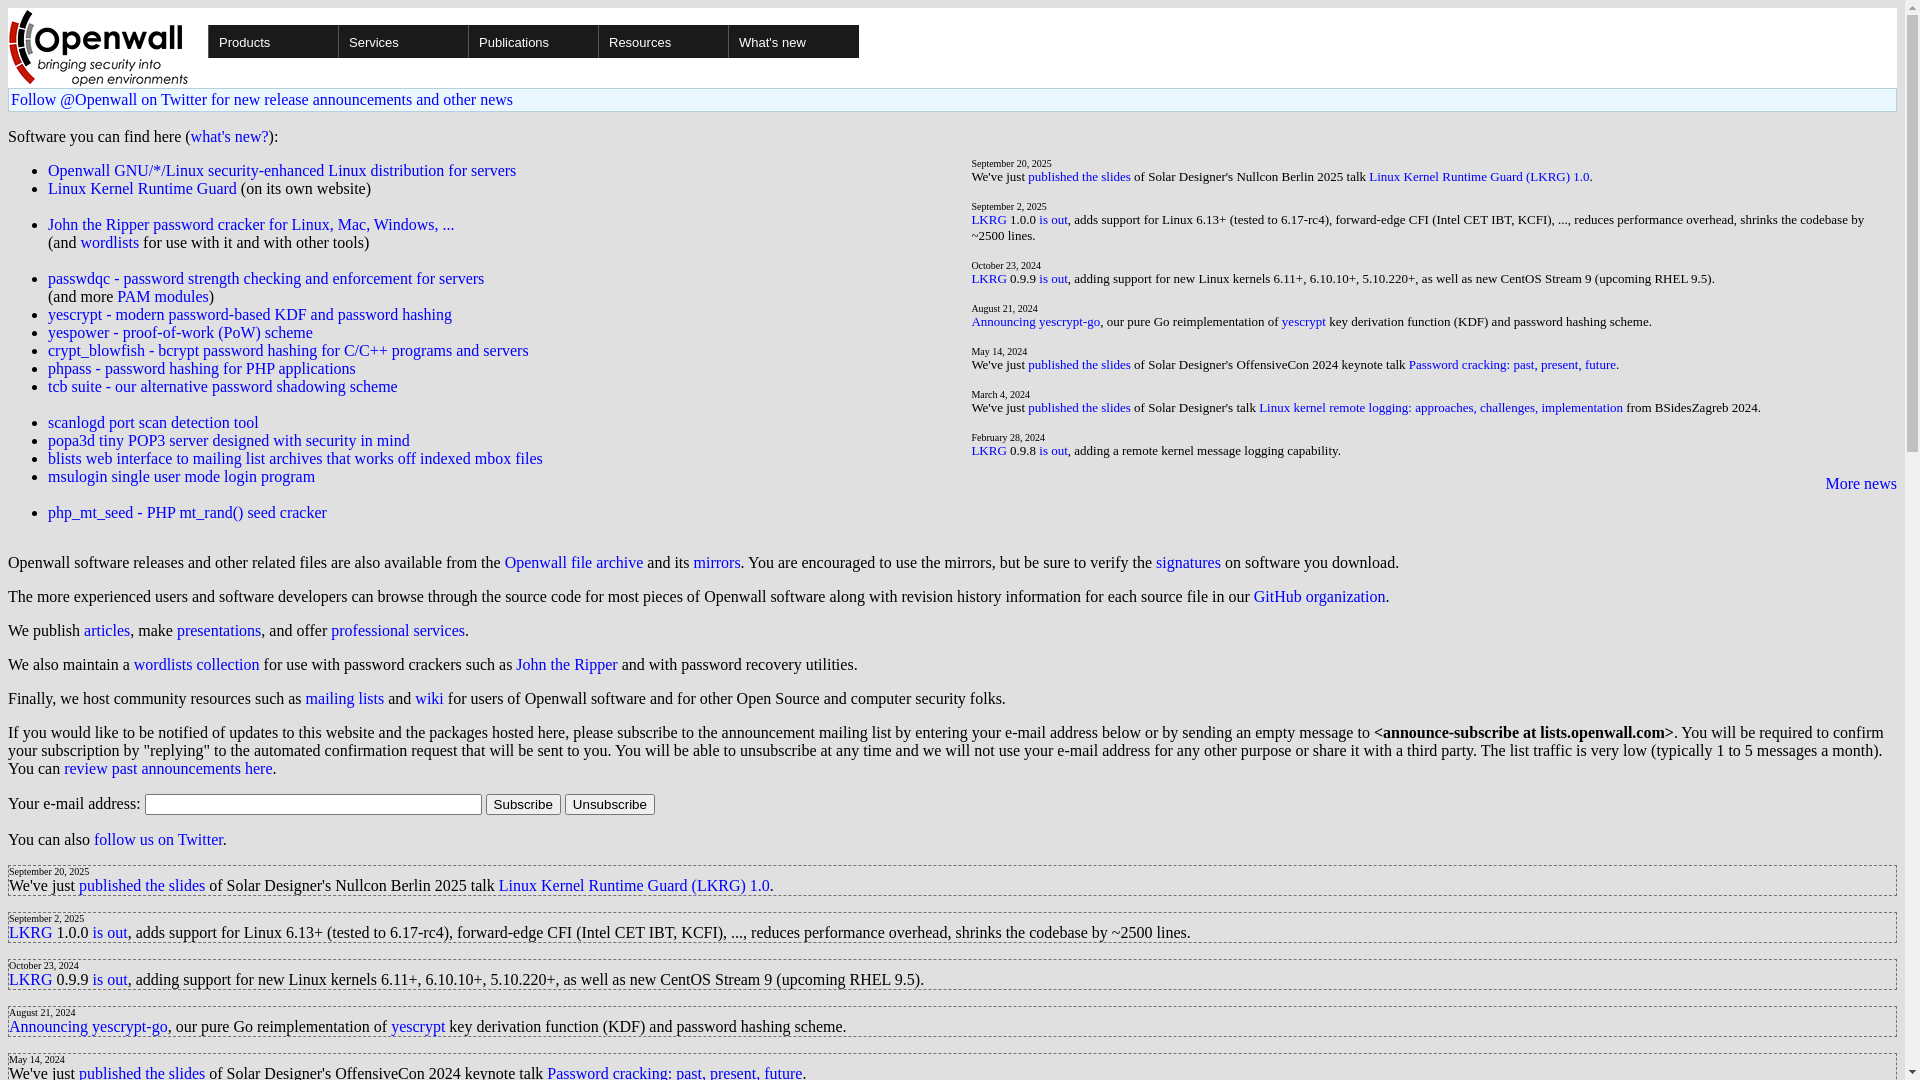Open bottom list LKRG 1.0 talk link
The width and height of the screenshot is (1920, 1080).
point(634,886)
